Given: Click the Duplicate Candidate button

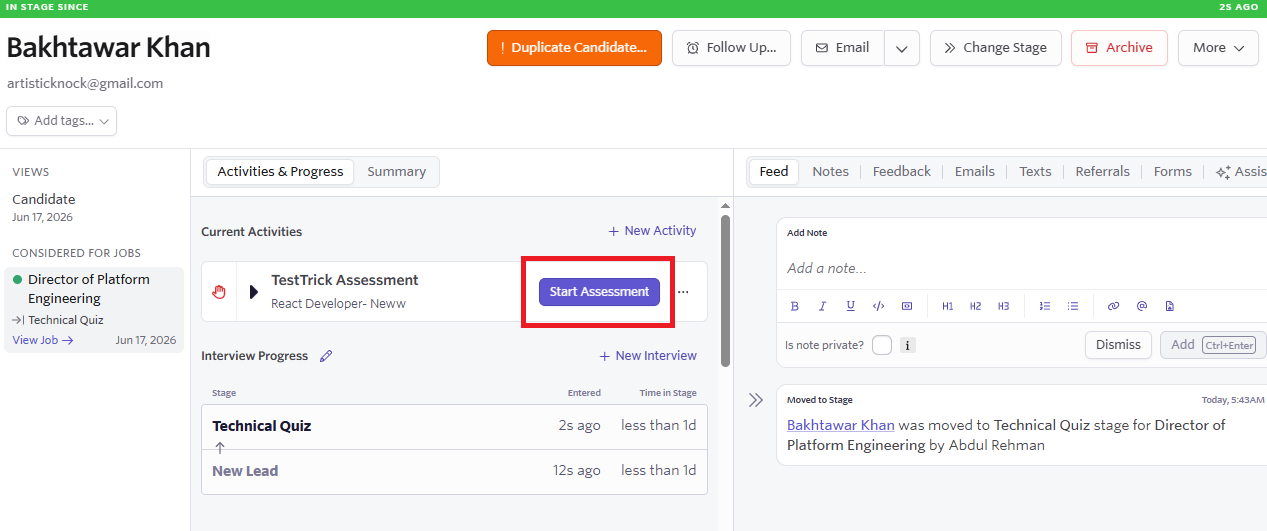Looking at the screenshot, I should point(574,48).
